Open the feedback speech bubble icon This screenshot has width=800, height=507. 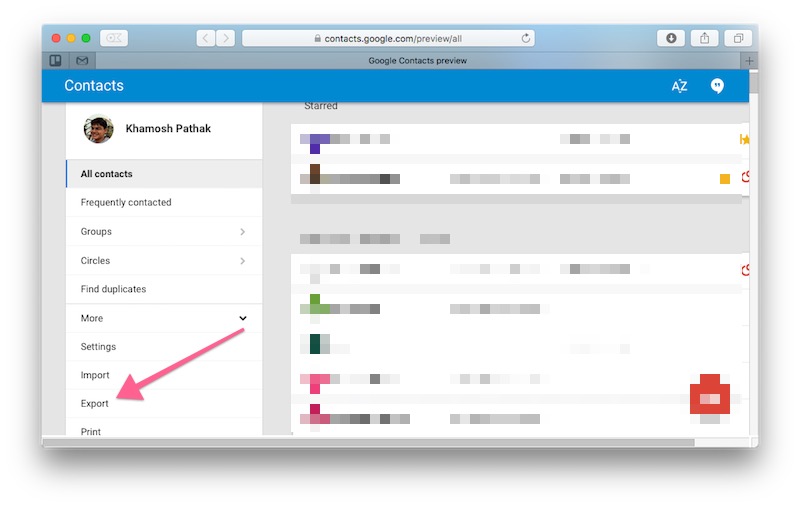717,86
